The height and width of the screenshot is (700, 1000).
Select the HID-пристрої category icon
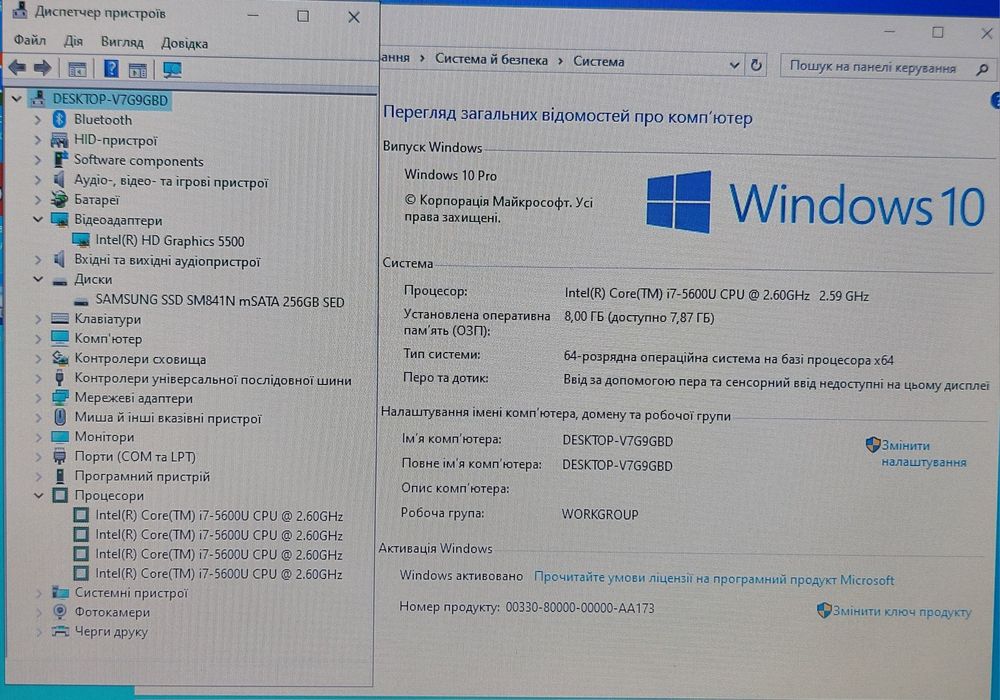click(59, 140)
